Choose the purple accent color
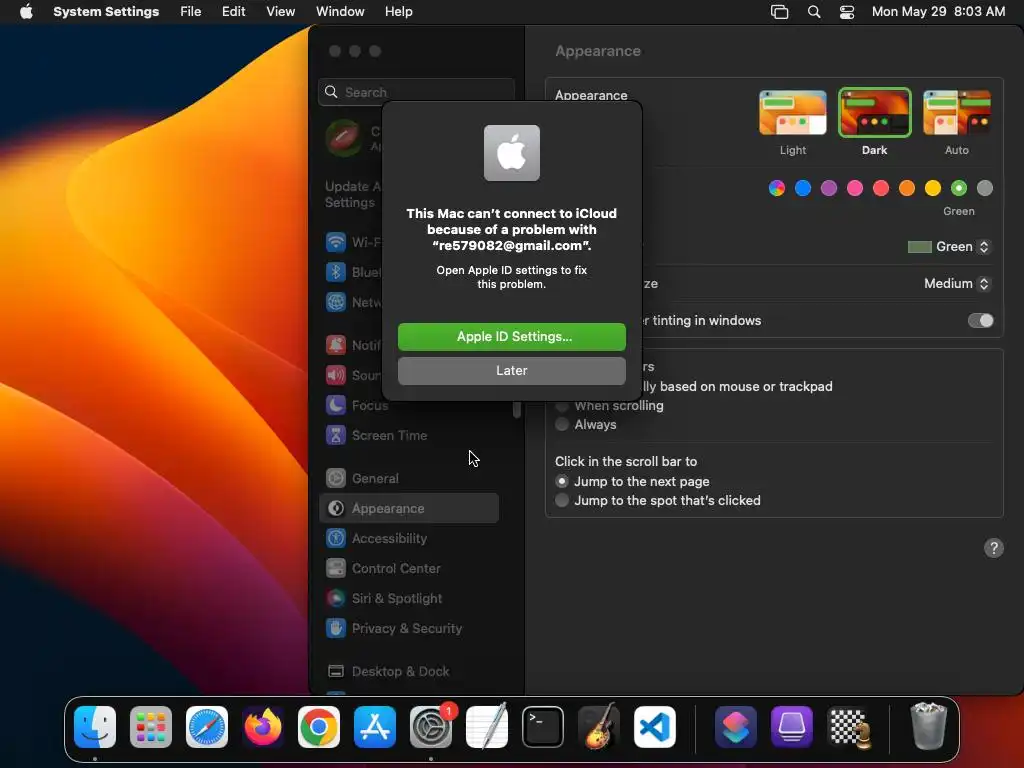1024x768 pixels. click(829, 189)
